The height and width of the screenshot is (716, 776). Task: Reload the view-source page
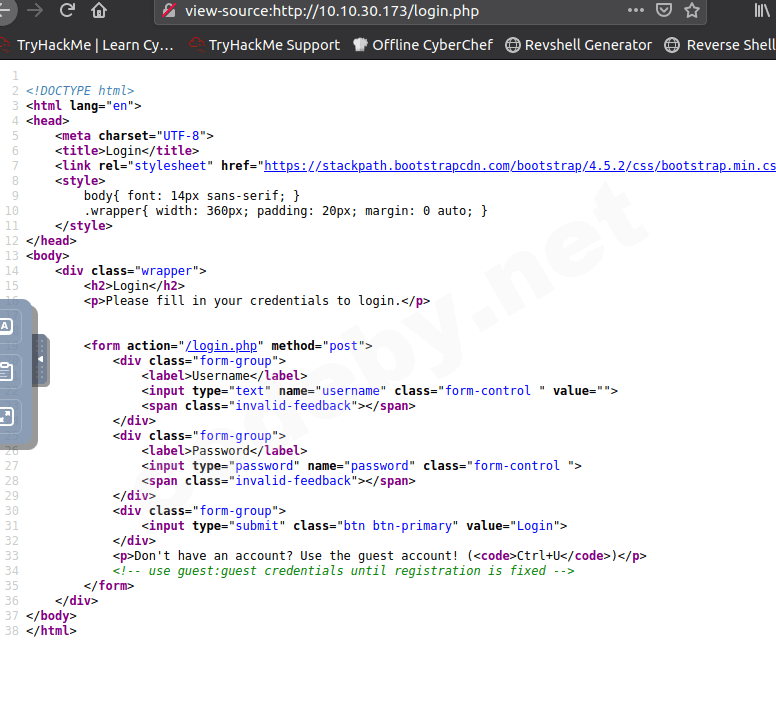click(x=67, y=10)
